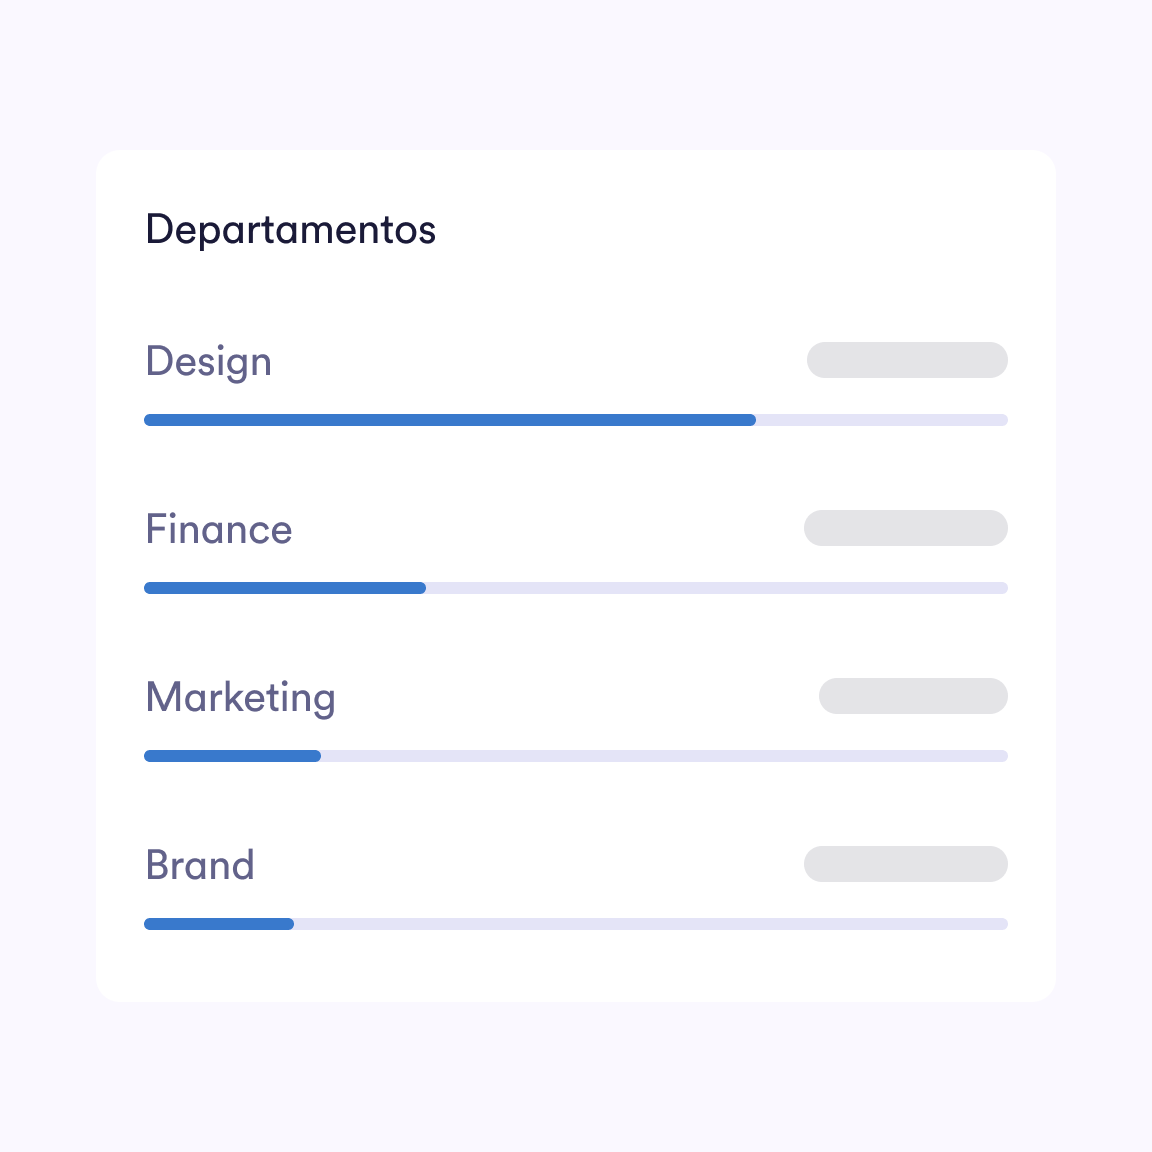
Task: Click the blue end of Design progress
Action: pos(751,420)
